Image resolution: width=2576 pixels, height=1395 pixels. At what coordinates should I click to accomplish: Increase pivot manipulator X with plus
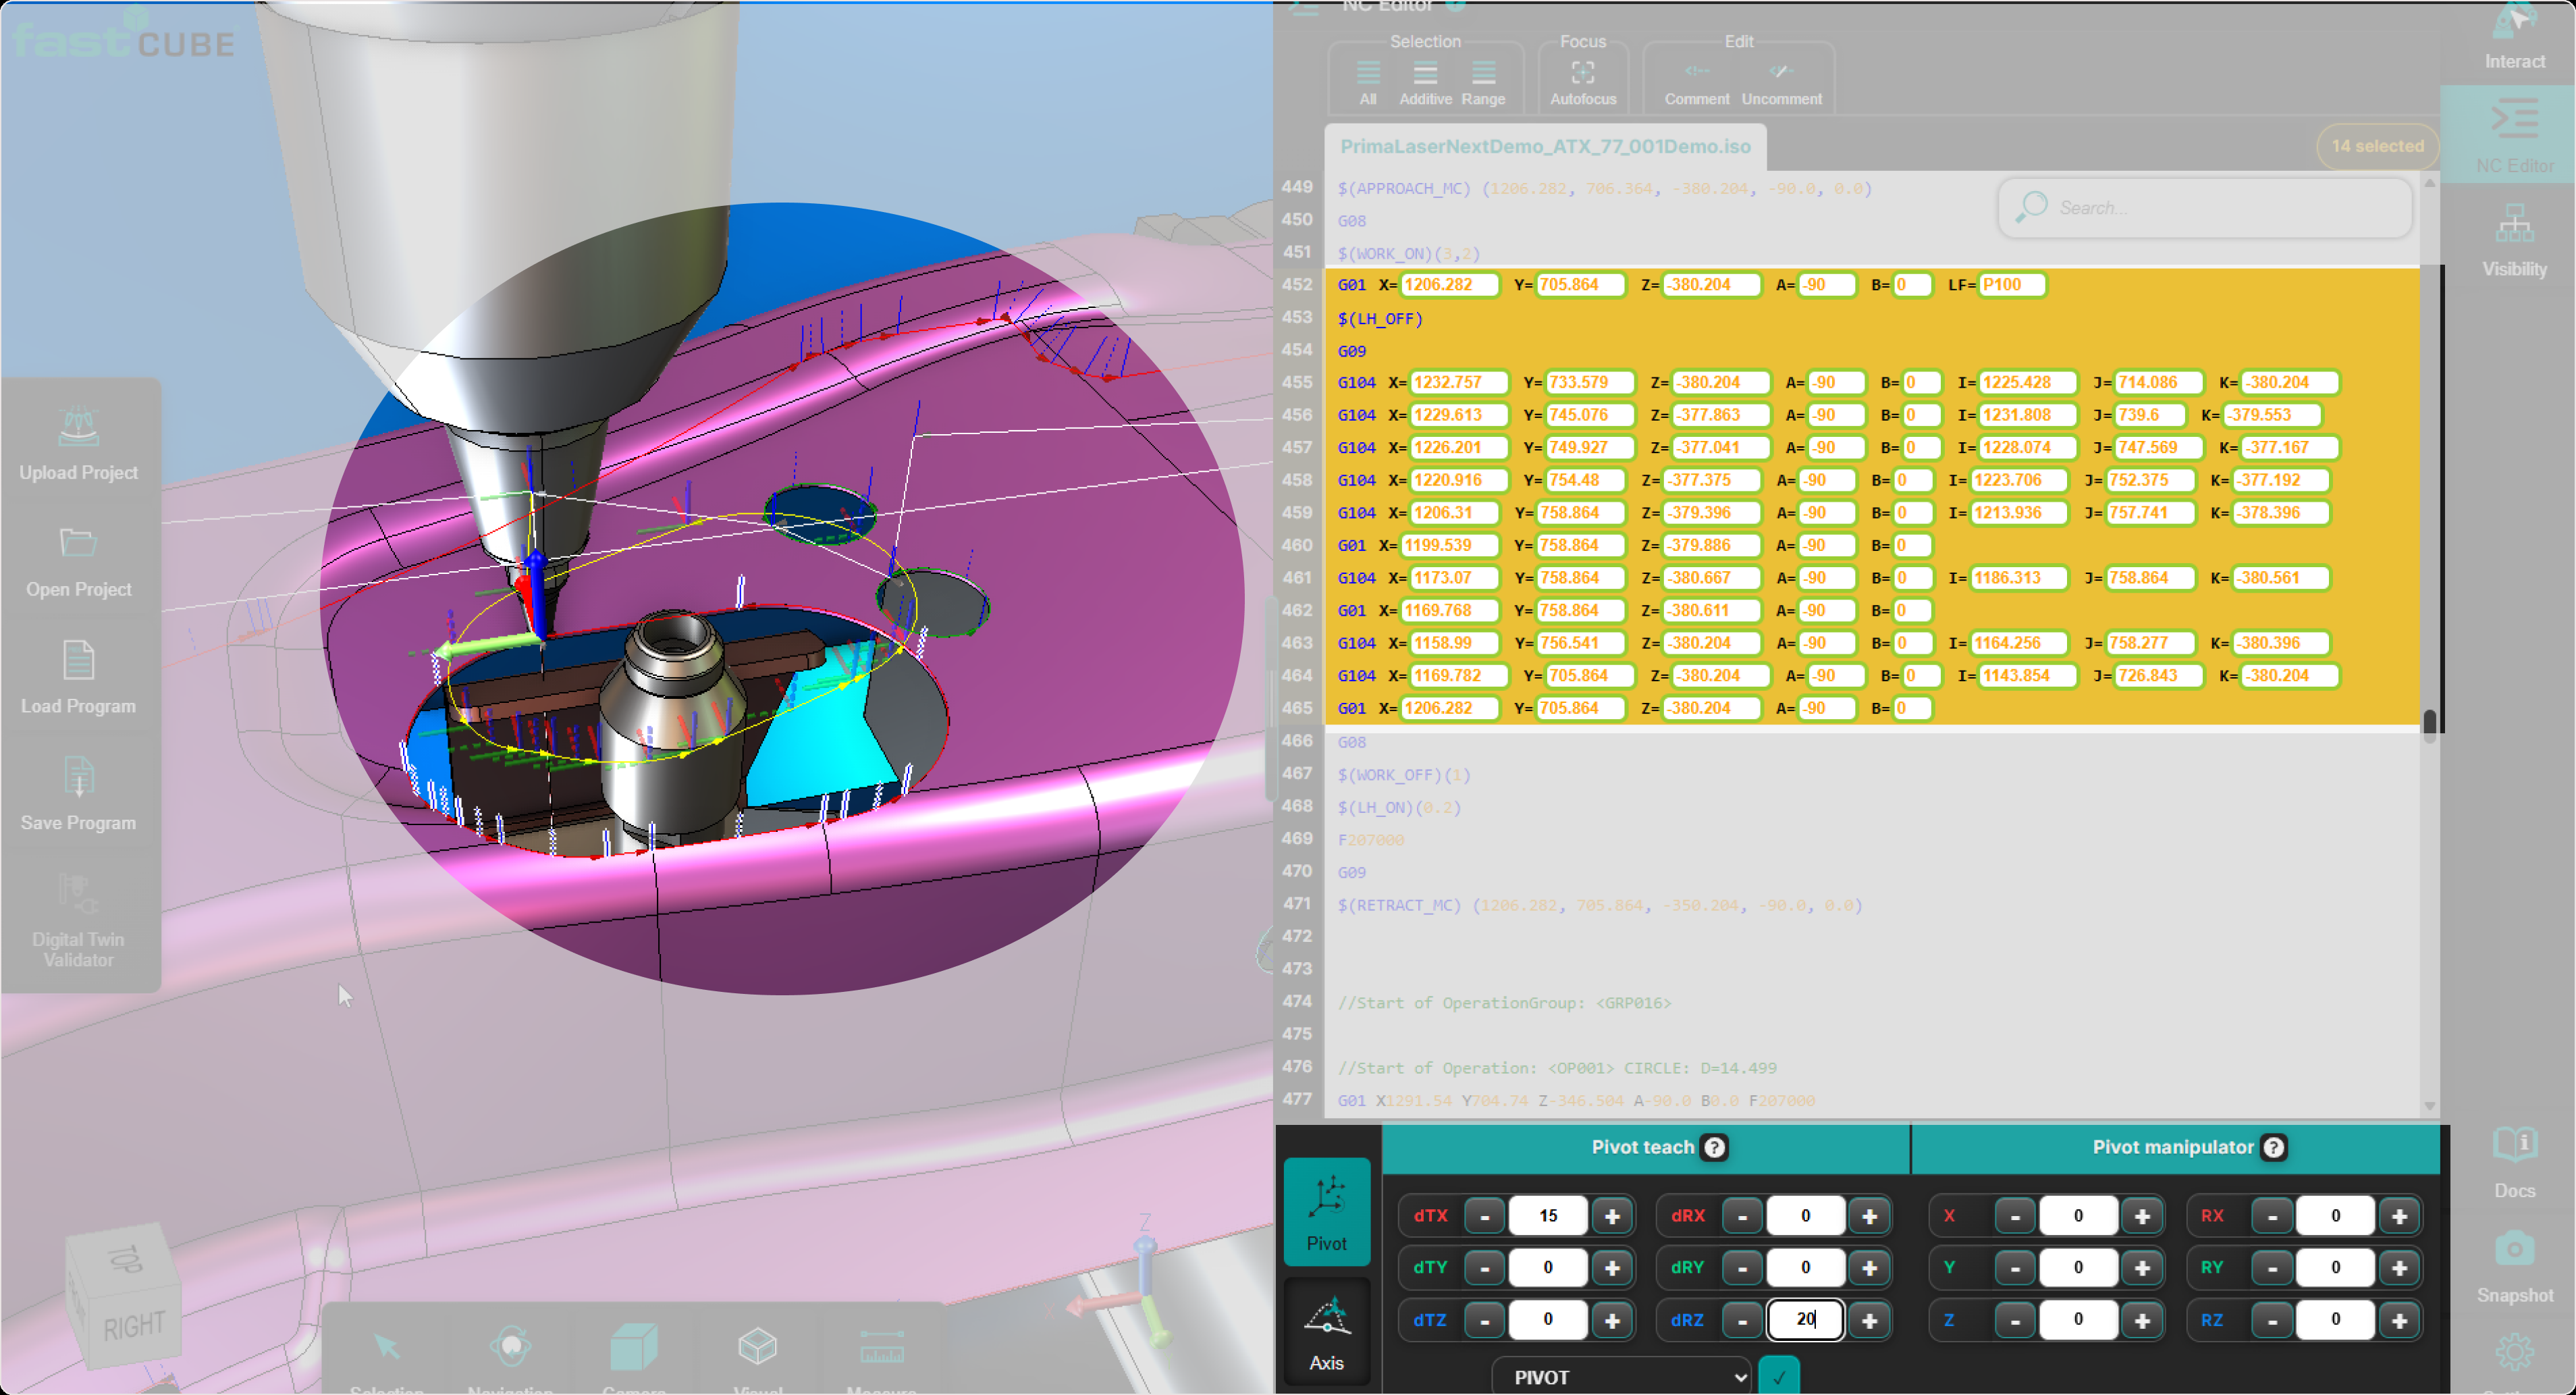2142,1216
